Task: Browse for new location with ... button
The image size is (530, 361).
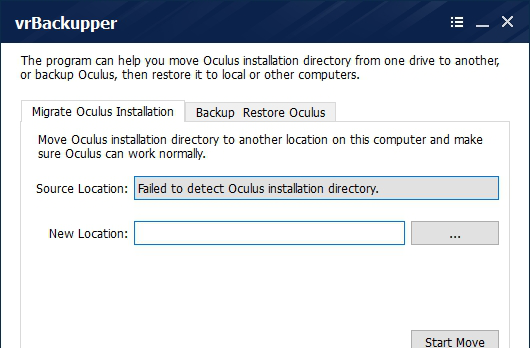Action: pos(455,233)
